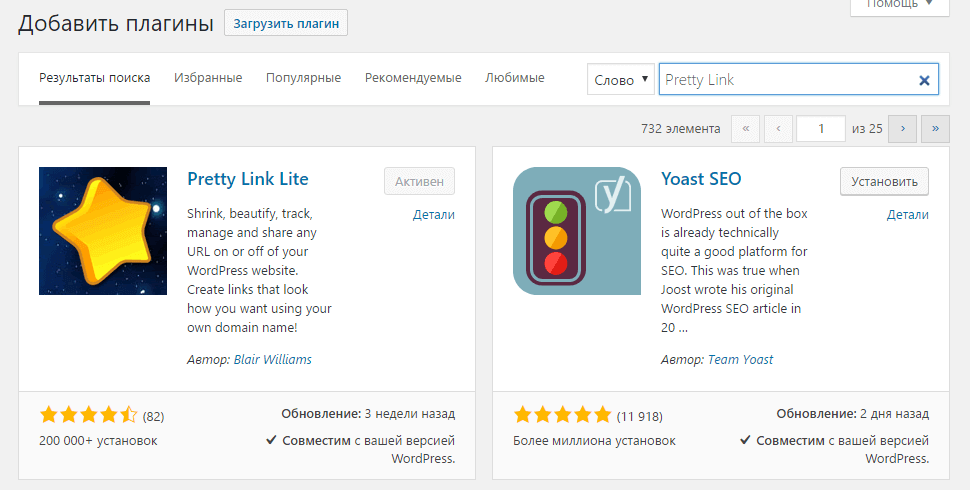Open author Blair Williams link
The image size is (970, 490).
(x=273, y=359)
